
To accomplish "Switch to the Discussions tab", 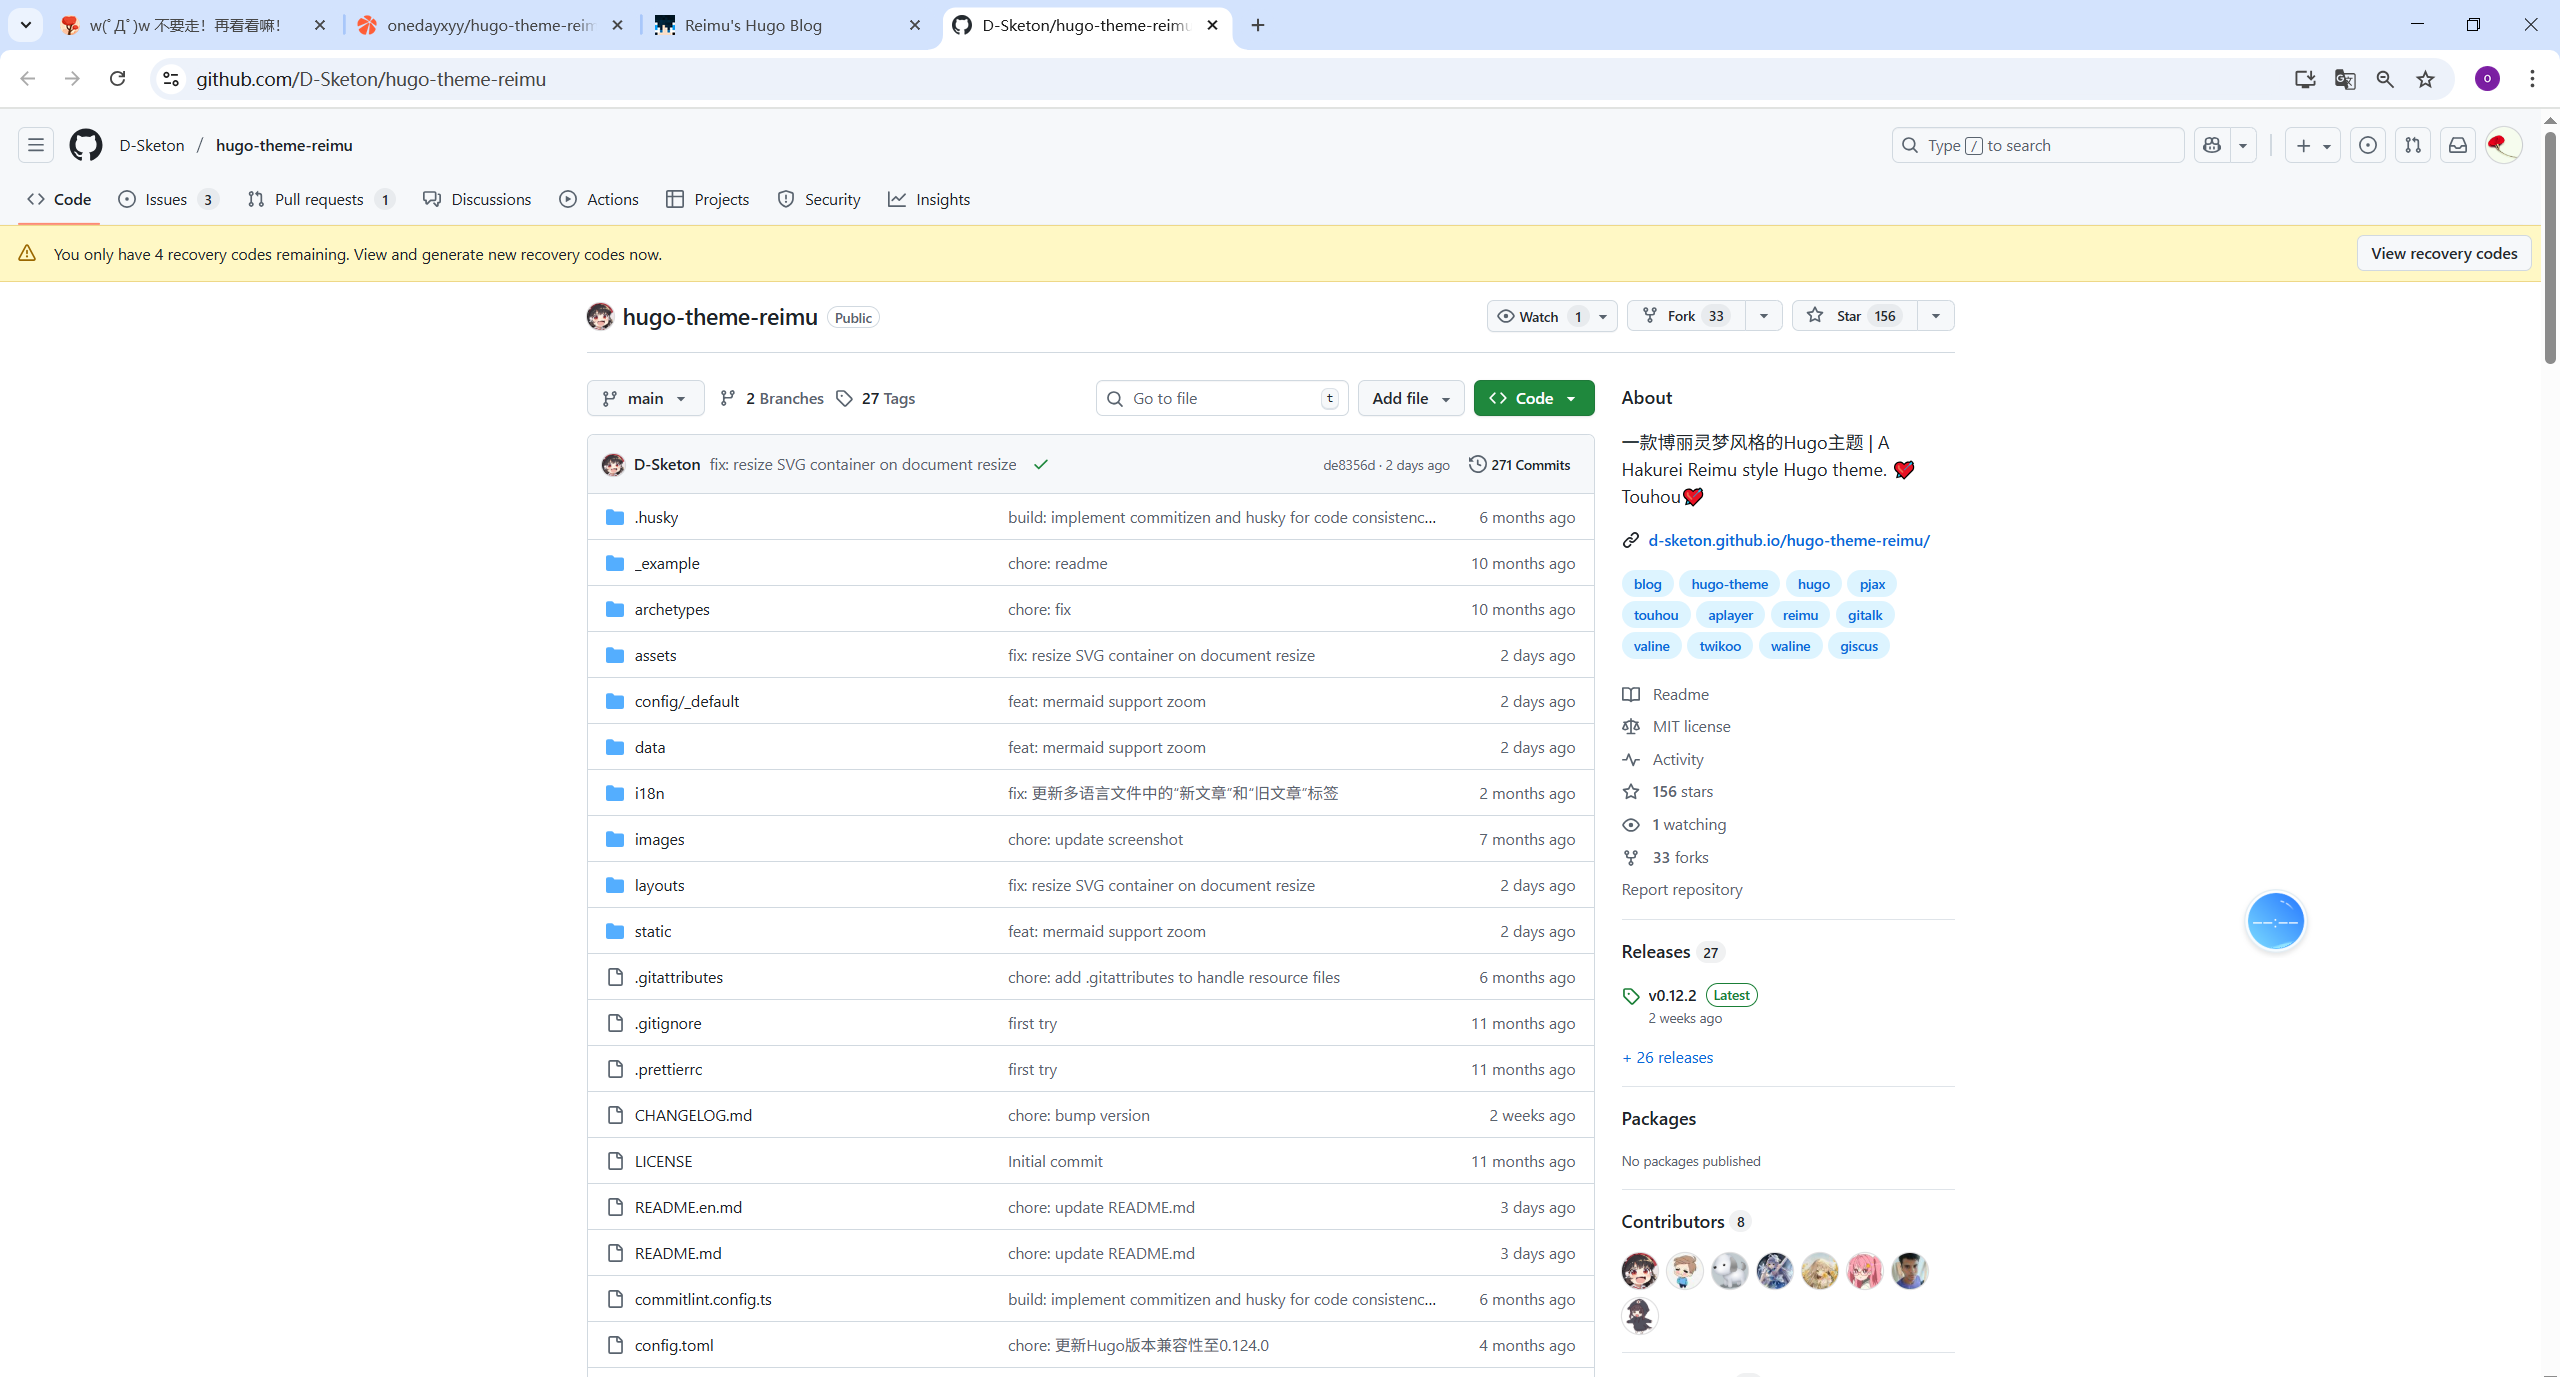I will 477,199.
